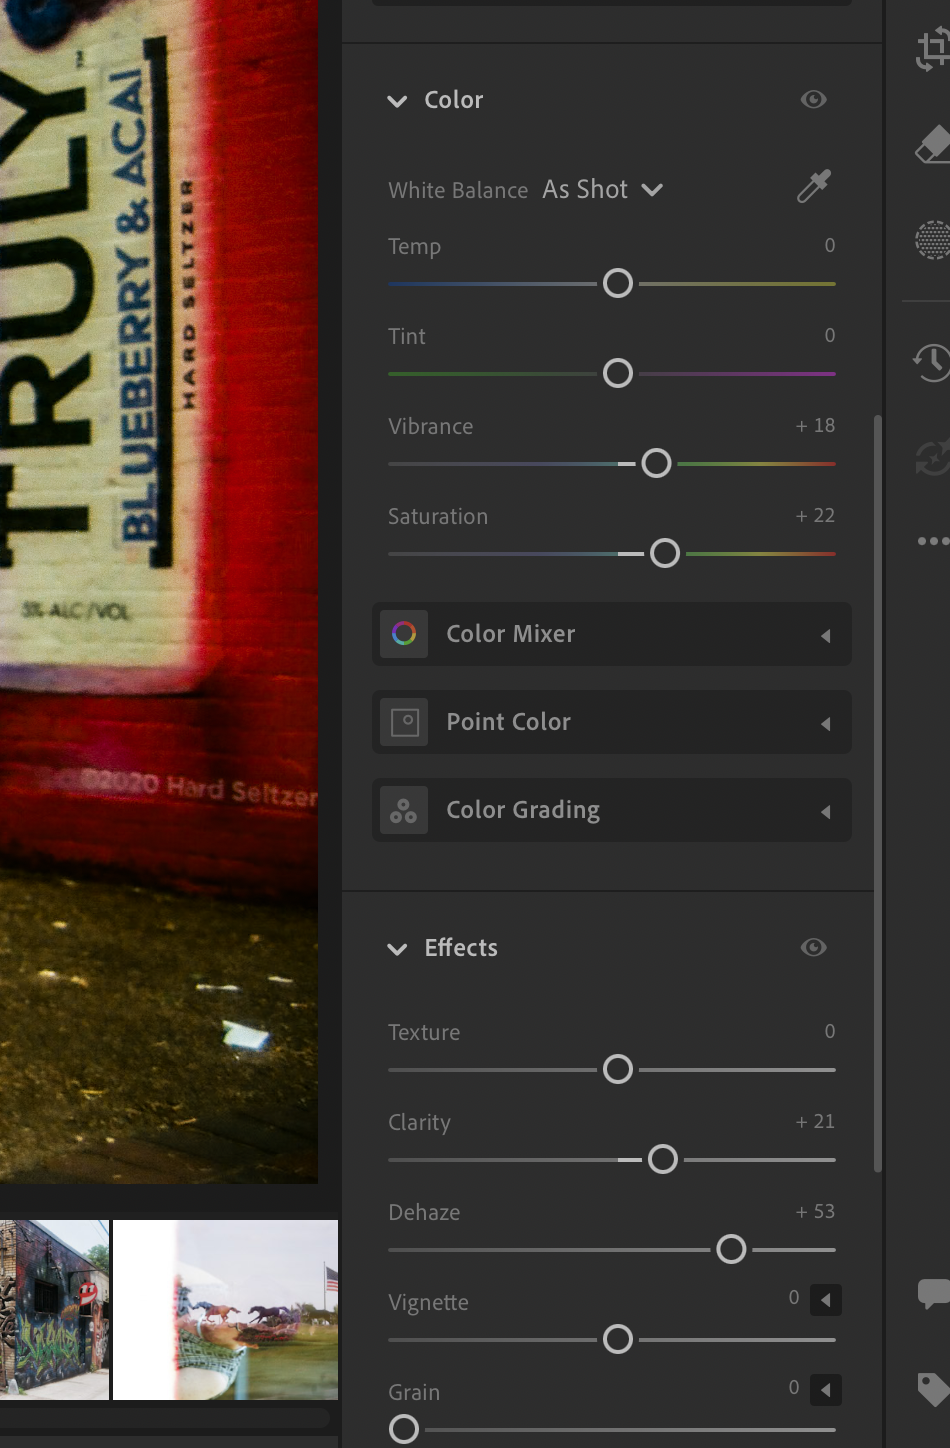The image size is (950, 1448).
Task: Open the Masking tool
Action: click(x=932, y=240)
